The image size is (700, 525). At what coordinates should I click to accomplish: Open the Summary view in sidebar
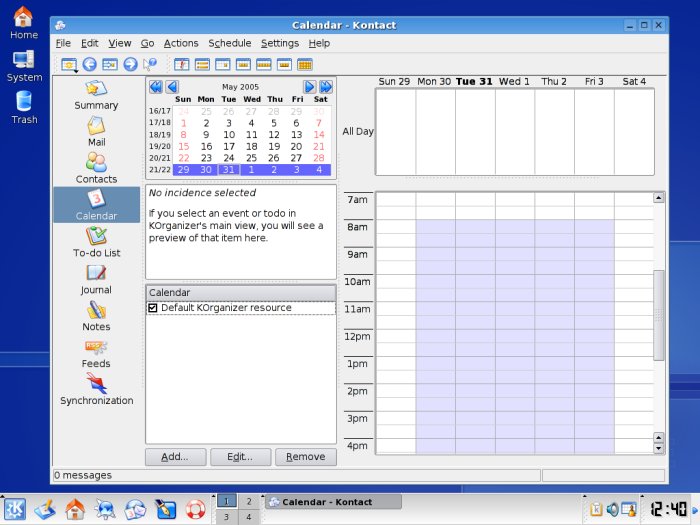(96, 94)
